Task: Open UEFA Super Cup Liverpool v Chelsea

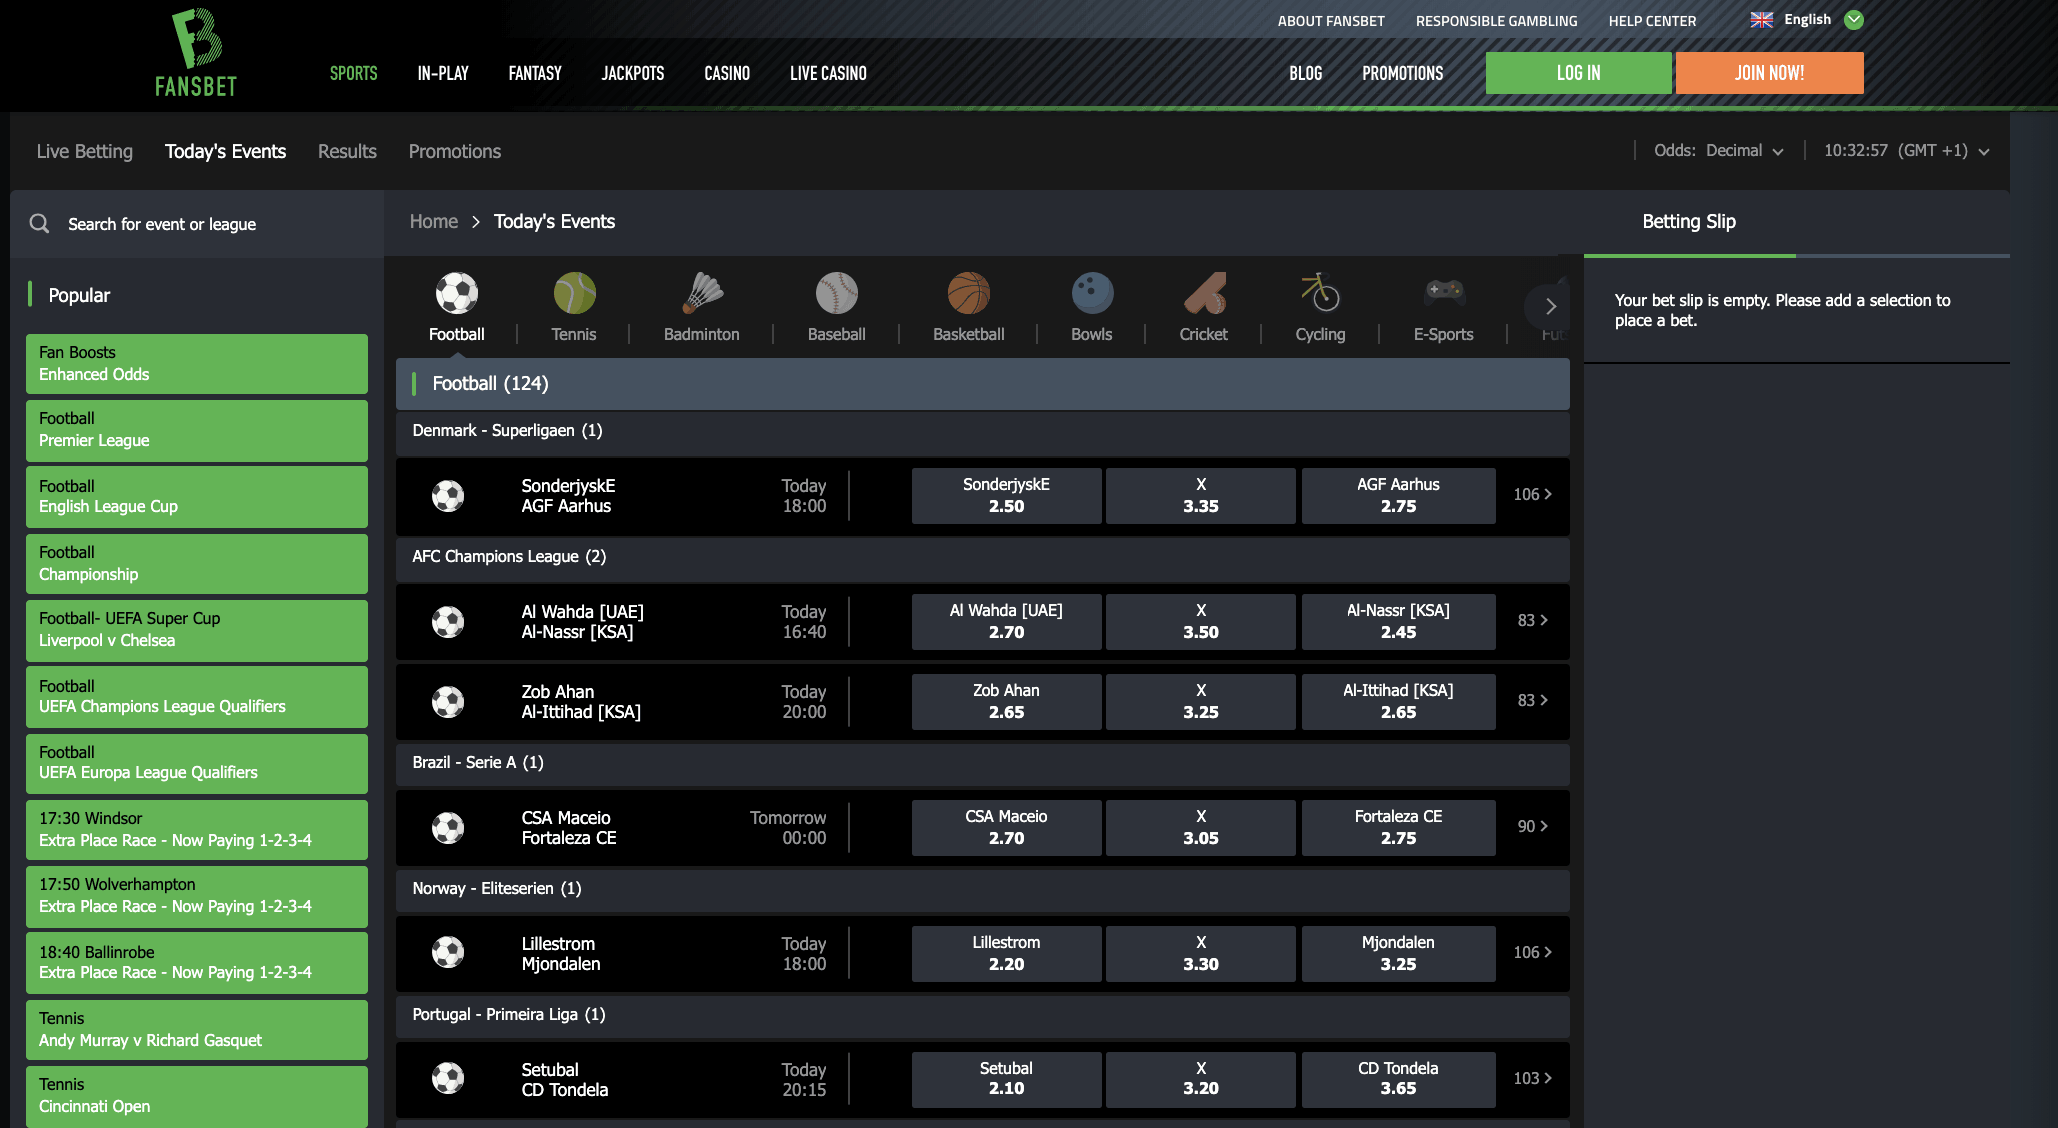Action: coord(197,630)
